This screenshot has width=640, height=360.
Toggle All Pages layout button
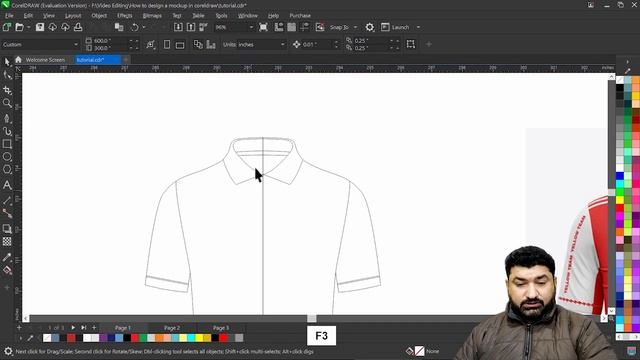tap(198, 44)
